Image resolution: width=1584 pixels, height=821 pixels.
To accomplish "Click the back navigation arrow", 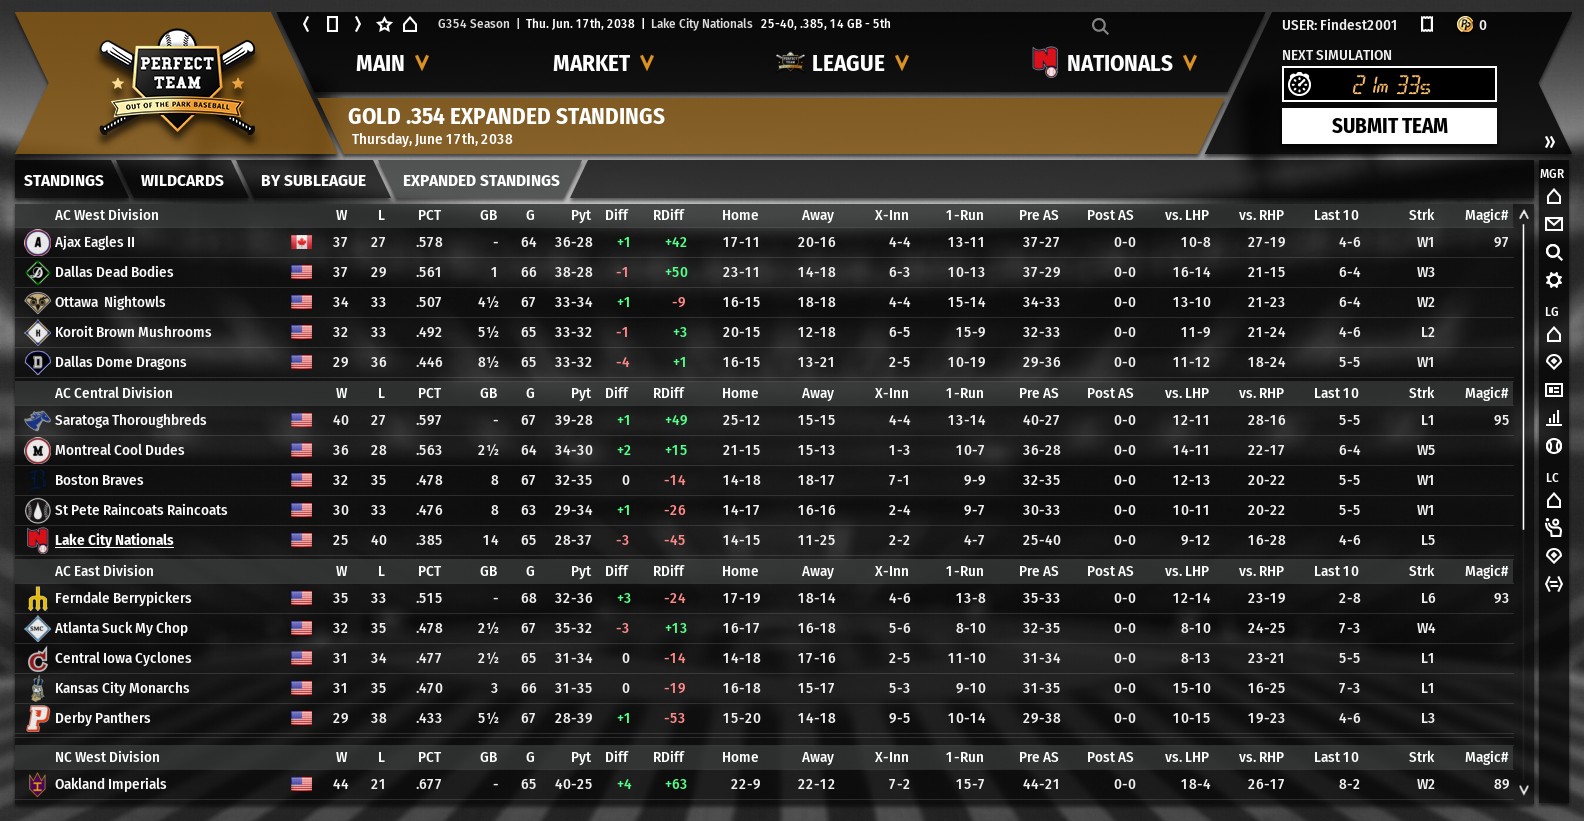I will click(x=306, y=24).
